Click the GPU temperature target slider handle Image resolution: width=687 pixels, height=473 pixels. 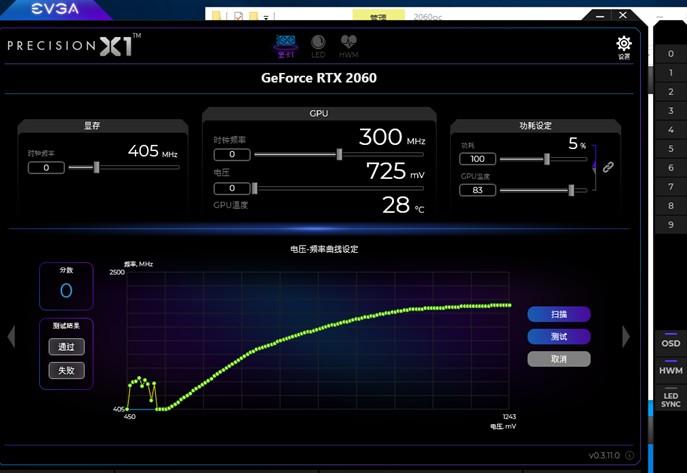click(571, 190)
